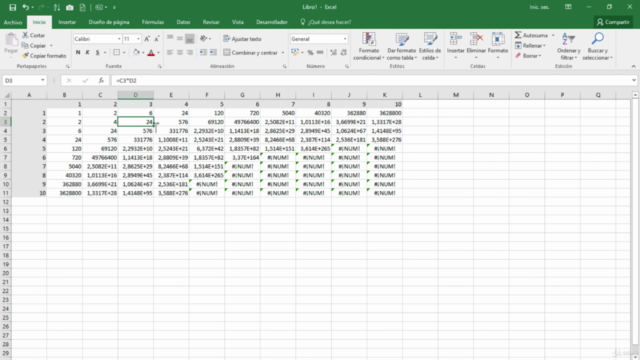
Task: Click the Formato cells icon
Action: coord(498,40)
